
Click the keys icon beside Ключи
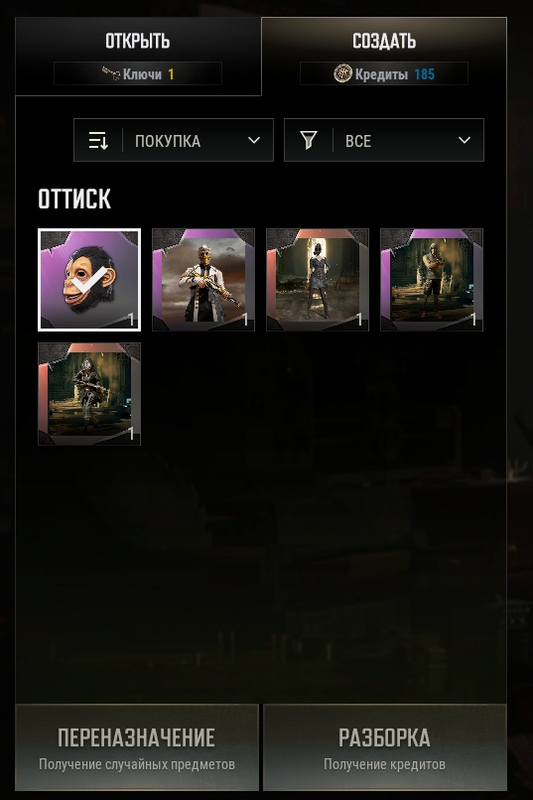coord(110,74)
